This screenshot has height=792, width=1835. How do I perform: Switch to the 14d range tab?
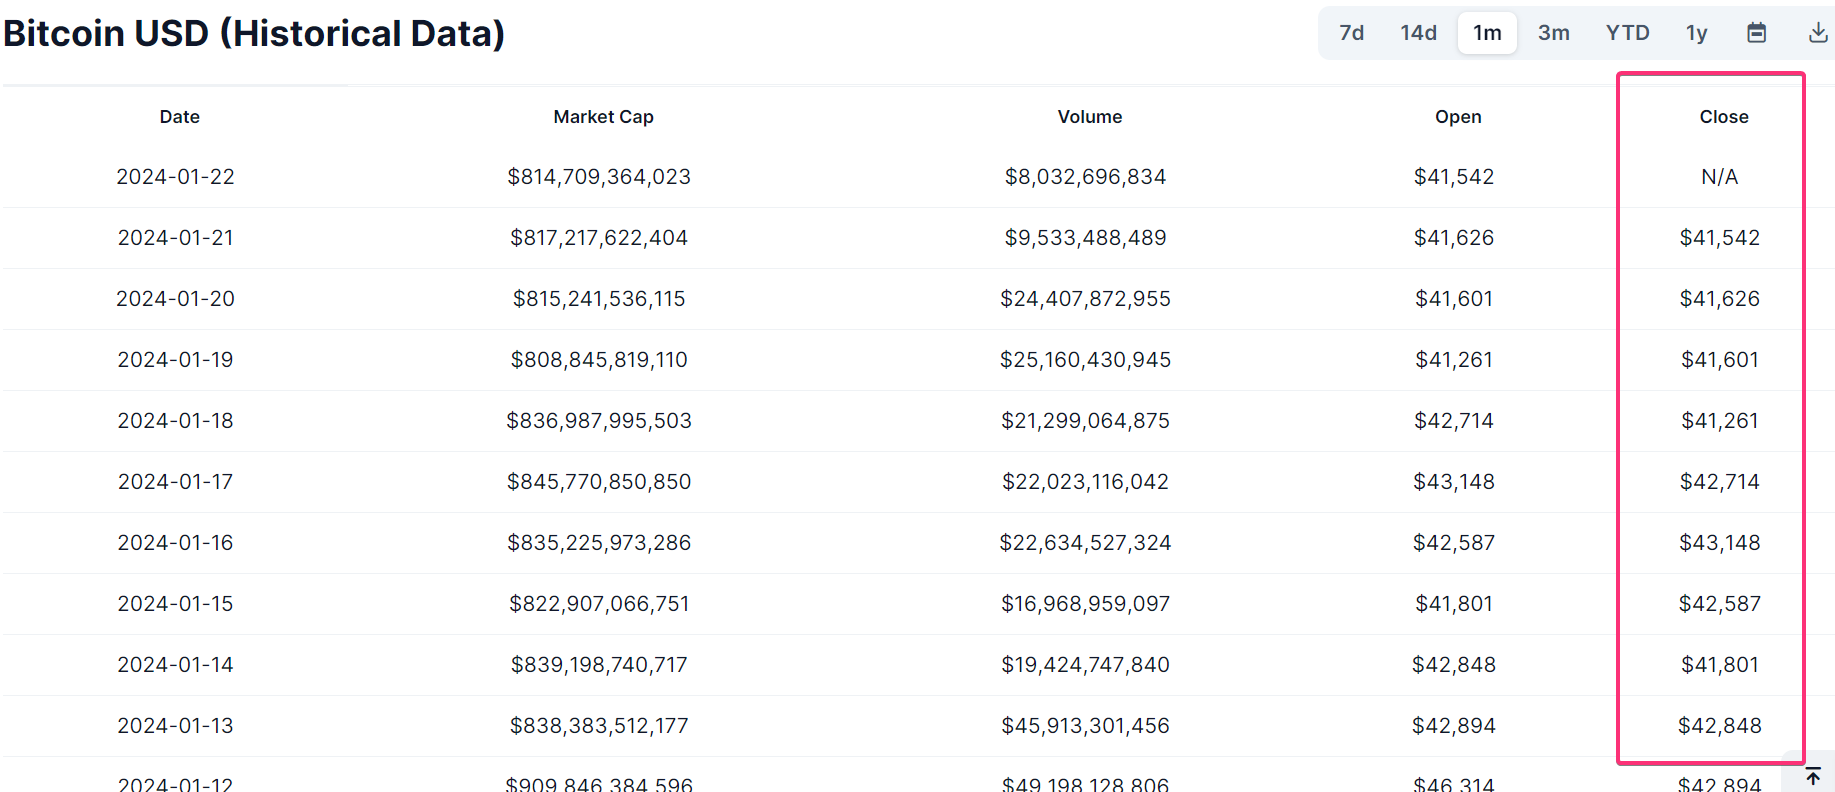click(1418, 33)
